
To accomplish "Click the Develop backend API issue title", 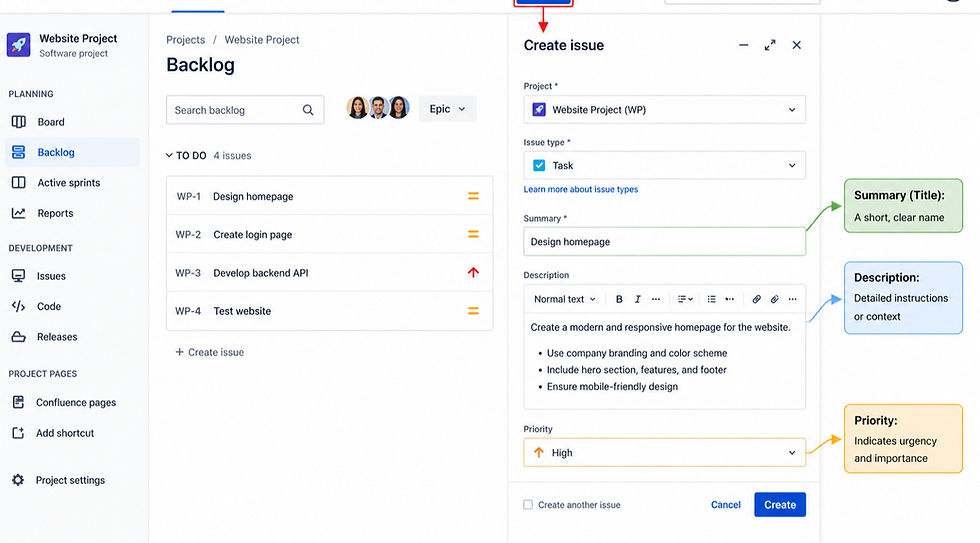I will (x=261, y=273).
